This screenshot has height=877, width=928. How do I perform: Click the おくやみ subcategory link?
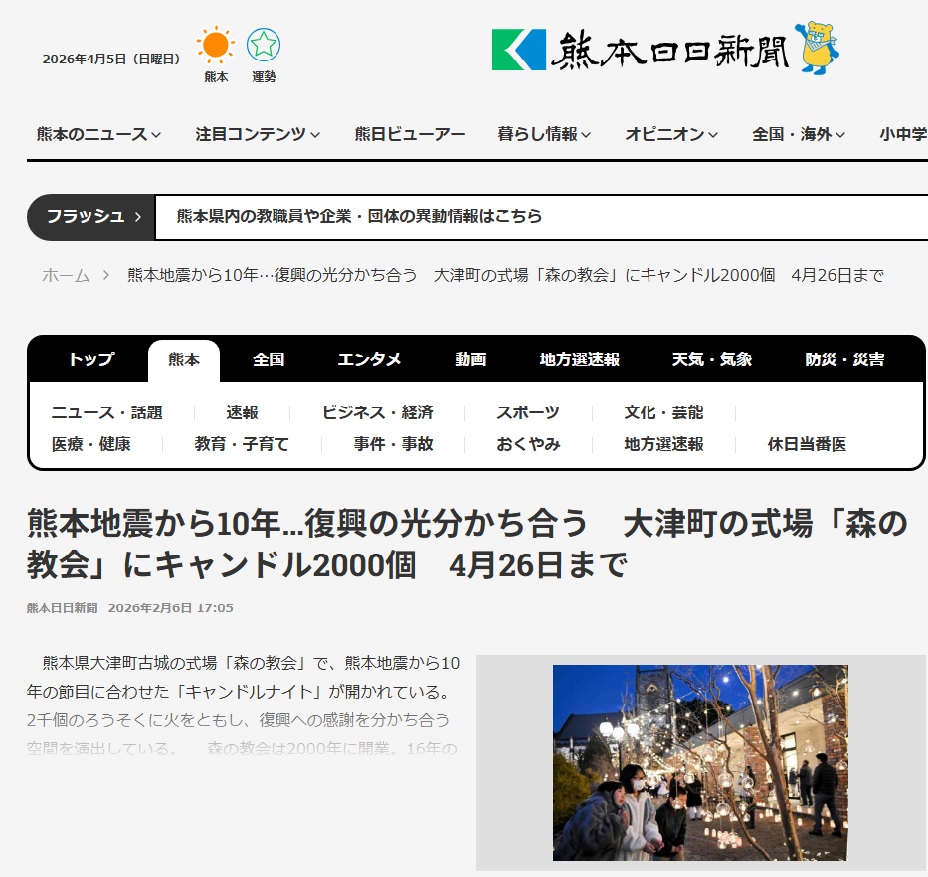[x=528, y=444]
